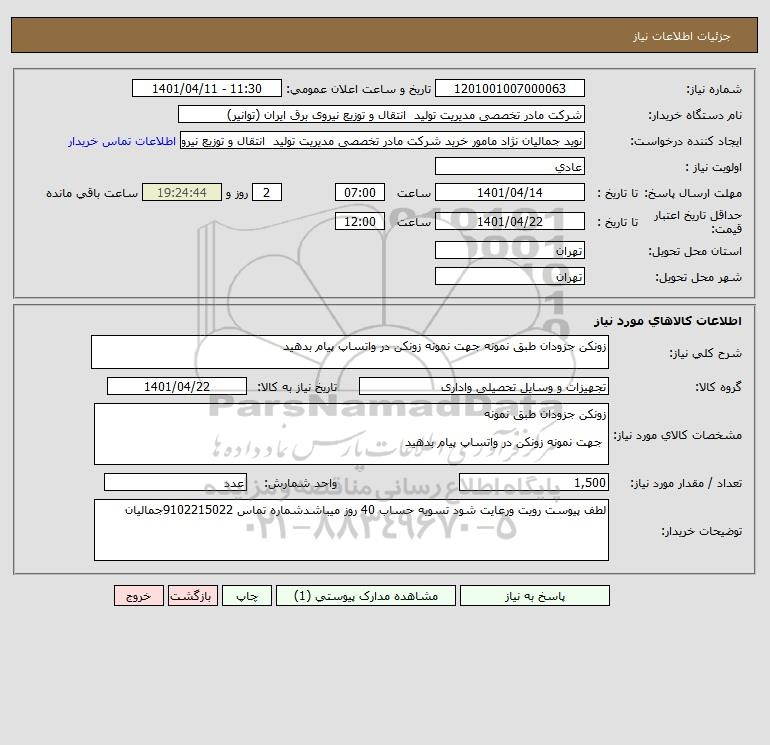770x745 pixels.
Task: Click the توضیحات خریدار label
Action: pos(701,531)
